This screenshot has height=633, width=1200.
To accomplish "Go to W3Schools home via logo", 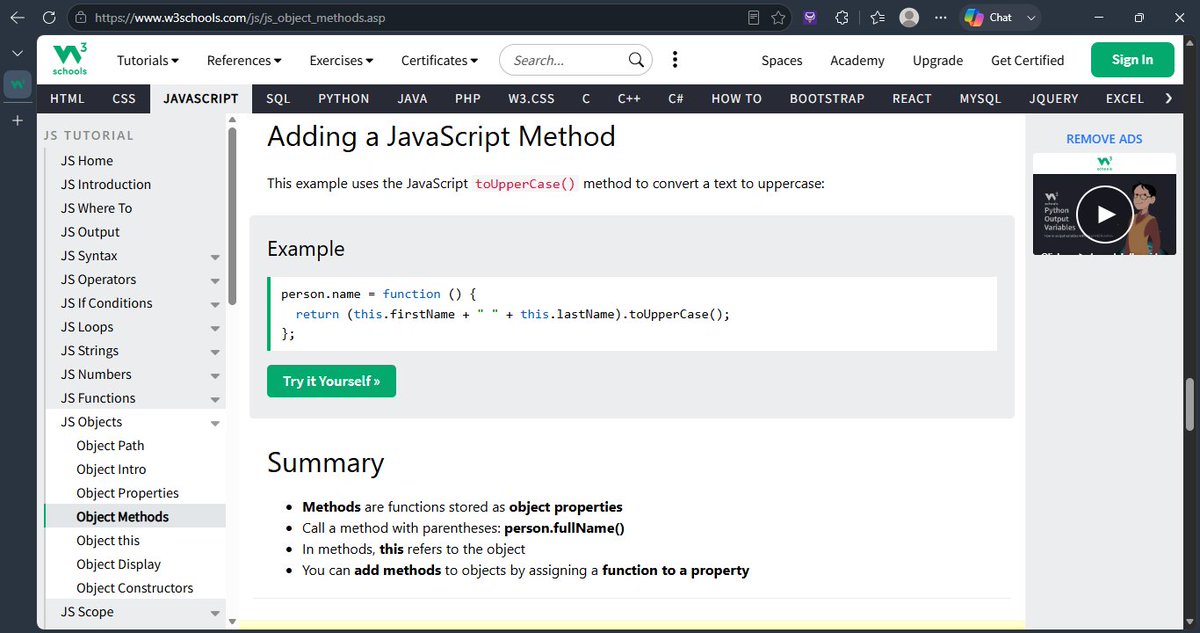I will [70, 60].
